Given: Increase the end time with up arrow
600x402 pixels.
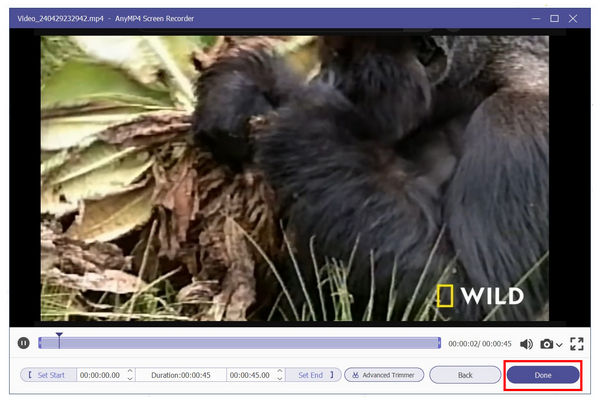Looking at the screenshot, I should coord(280,371).
